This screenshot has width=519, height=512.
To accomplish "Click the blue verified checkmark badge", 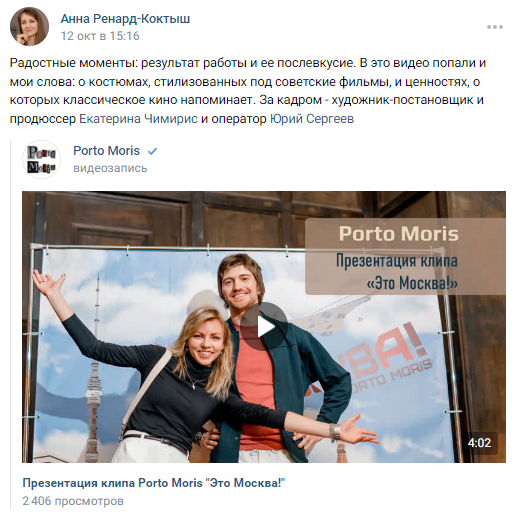I will point(152,151).
